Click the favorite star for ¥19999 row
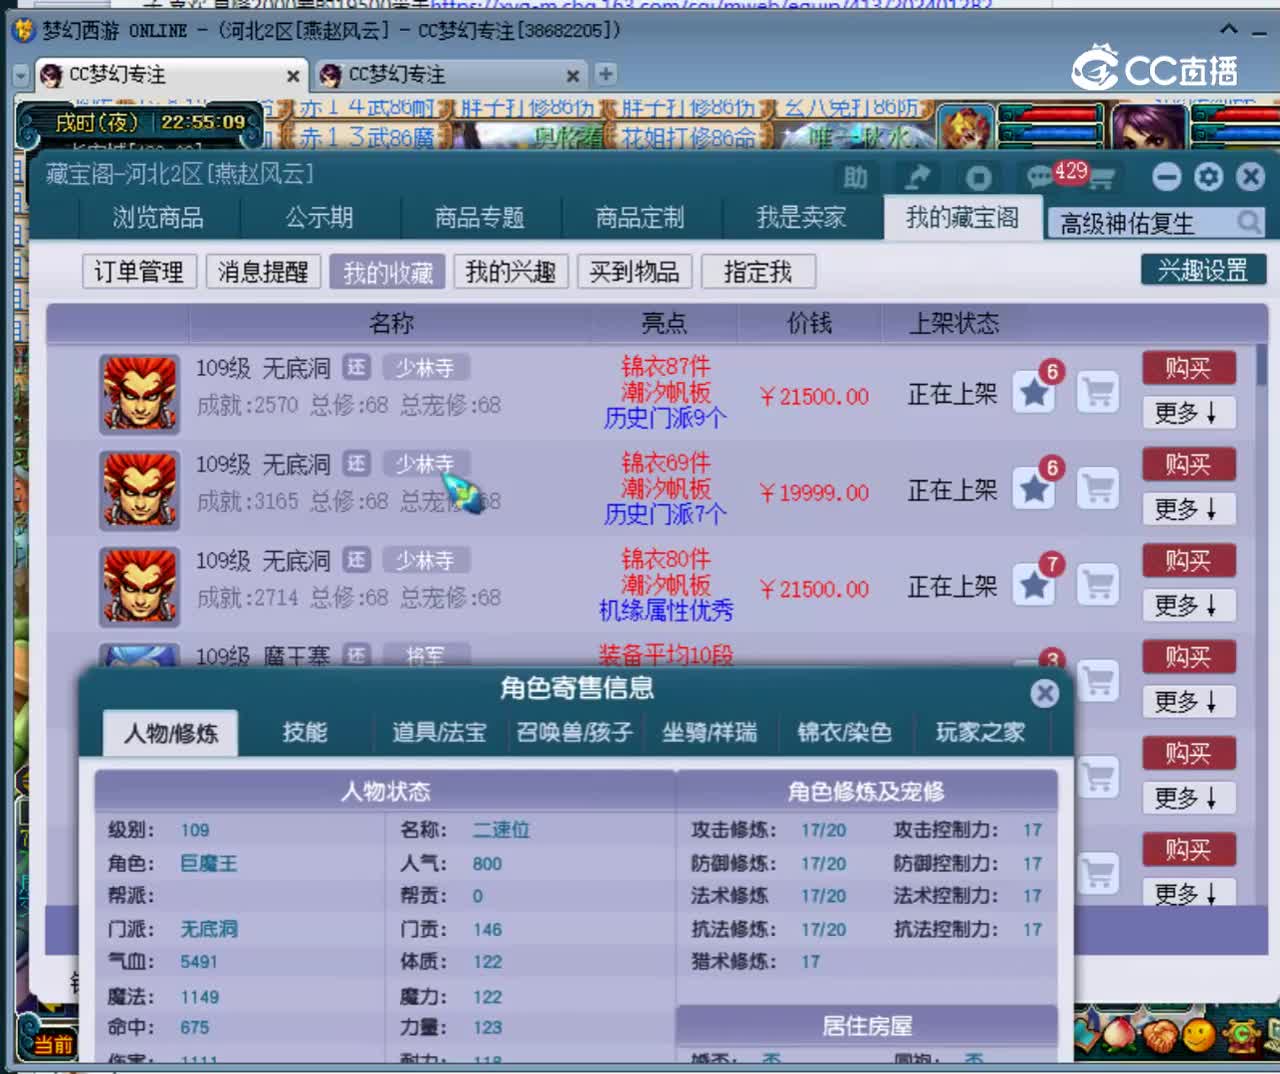 1034,489
